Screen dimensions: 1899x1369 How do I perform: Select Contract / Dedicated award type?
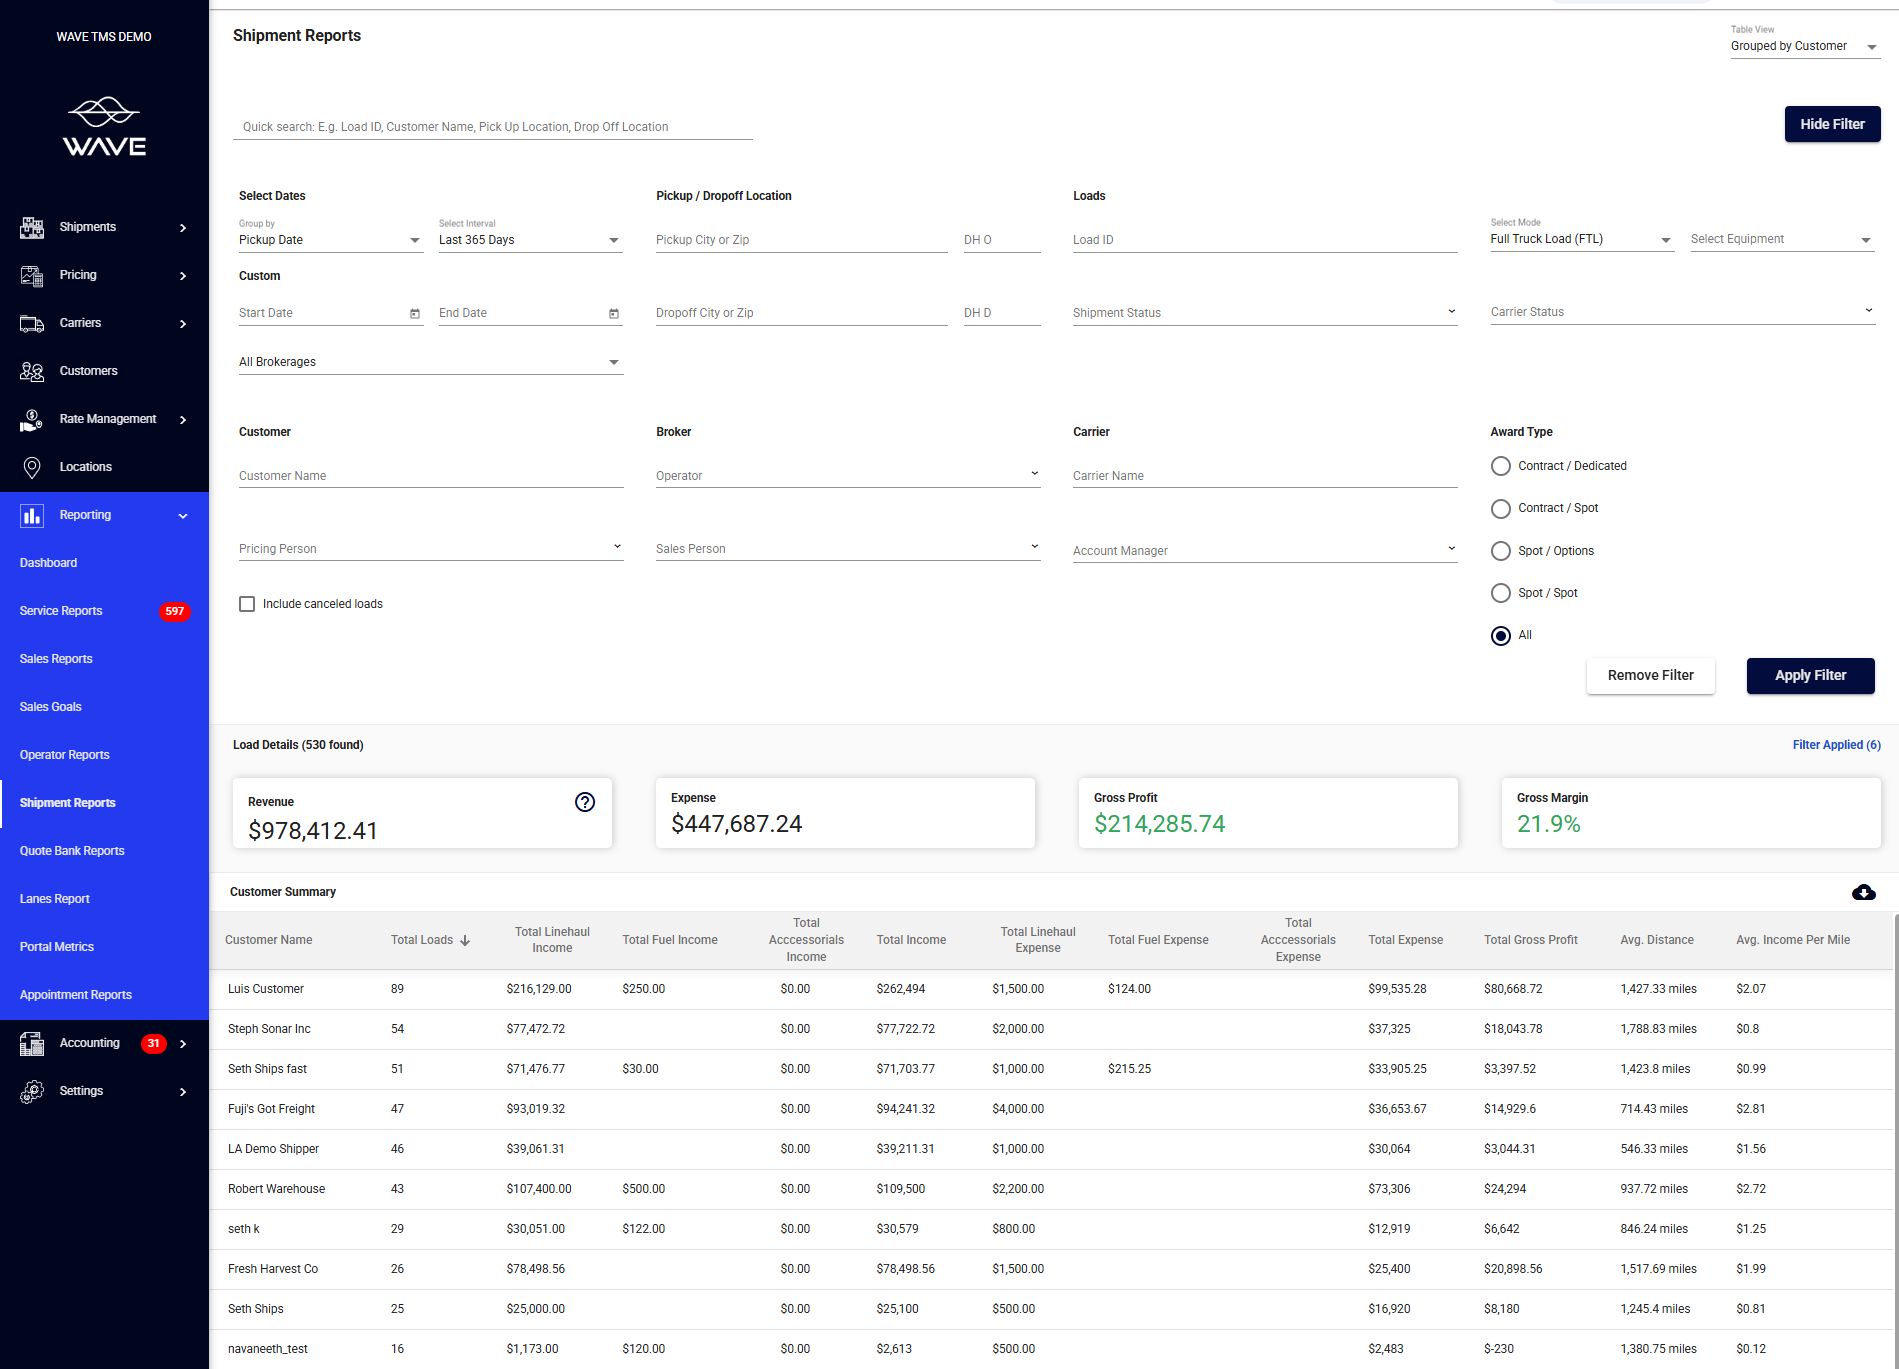[x=1500, y=466]
